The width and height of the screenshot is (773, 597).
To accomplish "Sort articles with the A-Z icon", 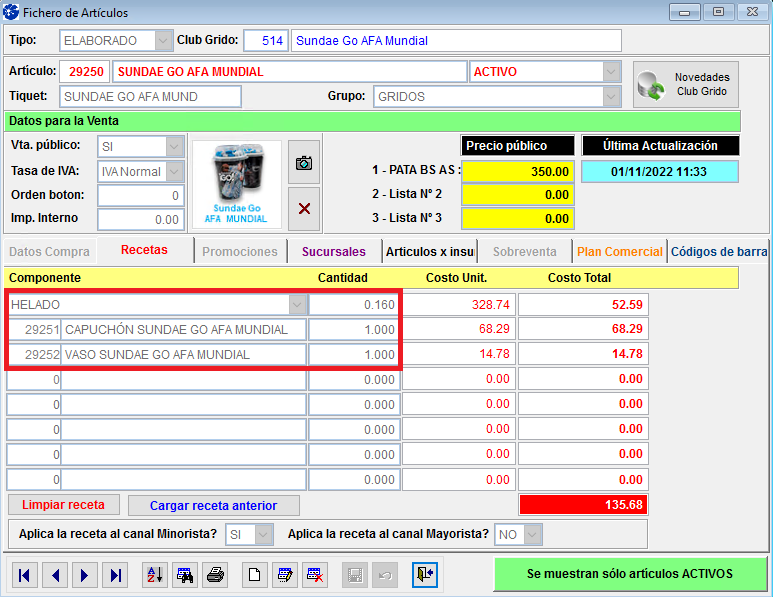I will (x=155, y=575).
